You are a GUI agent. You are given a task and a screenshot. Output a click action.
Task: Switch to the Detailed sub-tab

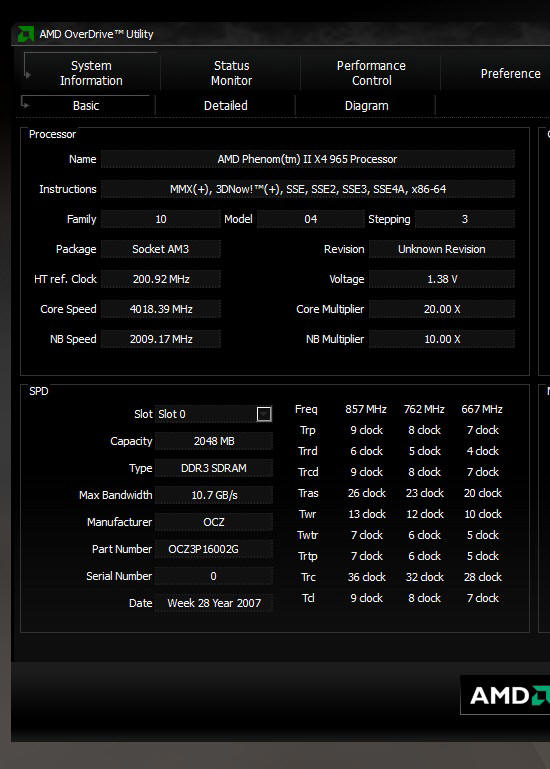click(226, 105)
